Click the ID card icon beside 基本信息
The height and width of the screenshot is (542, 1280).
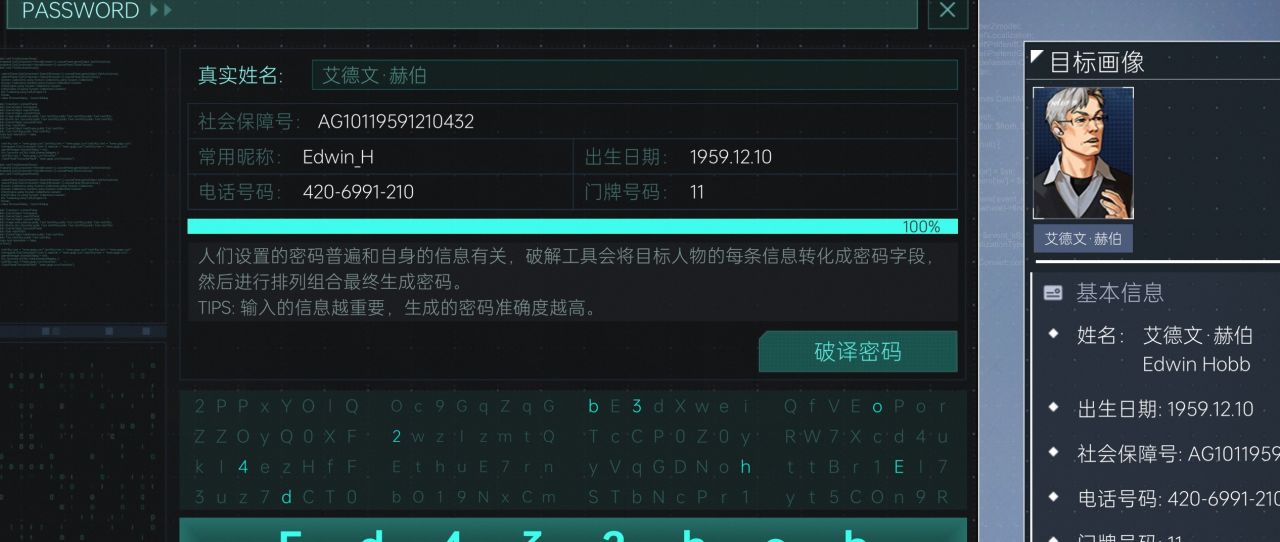click(x=1053, y=293)
